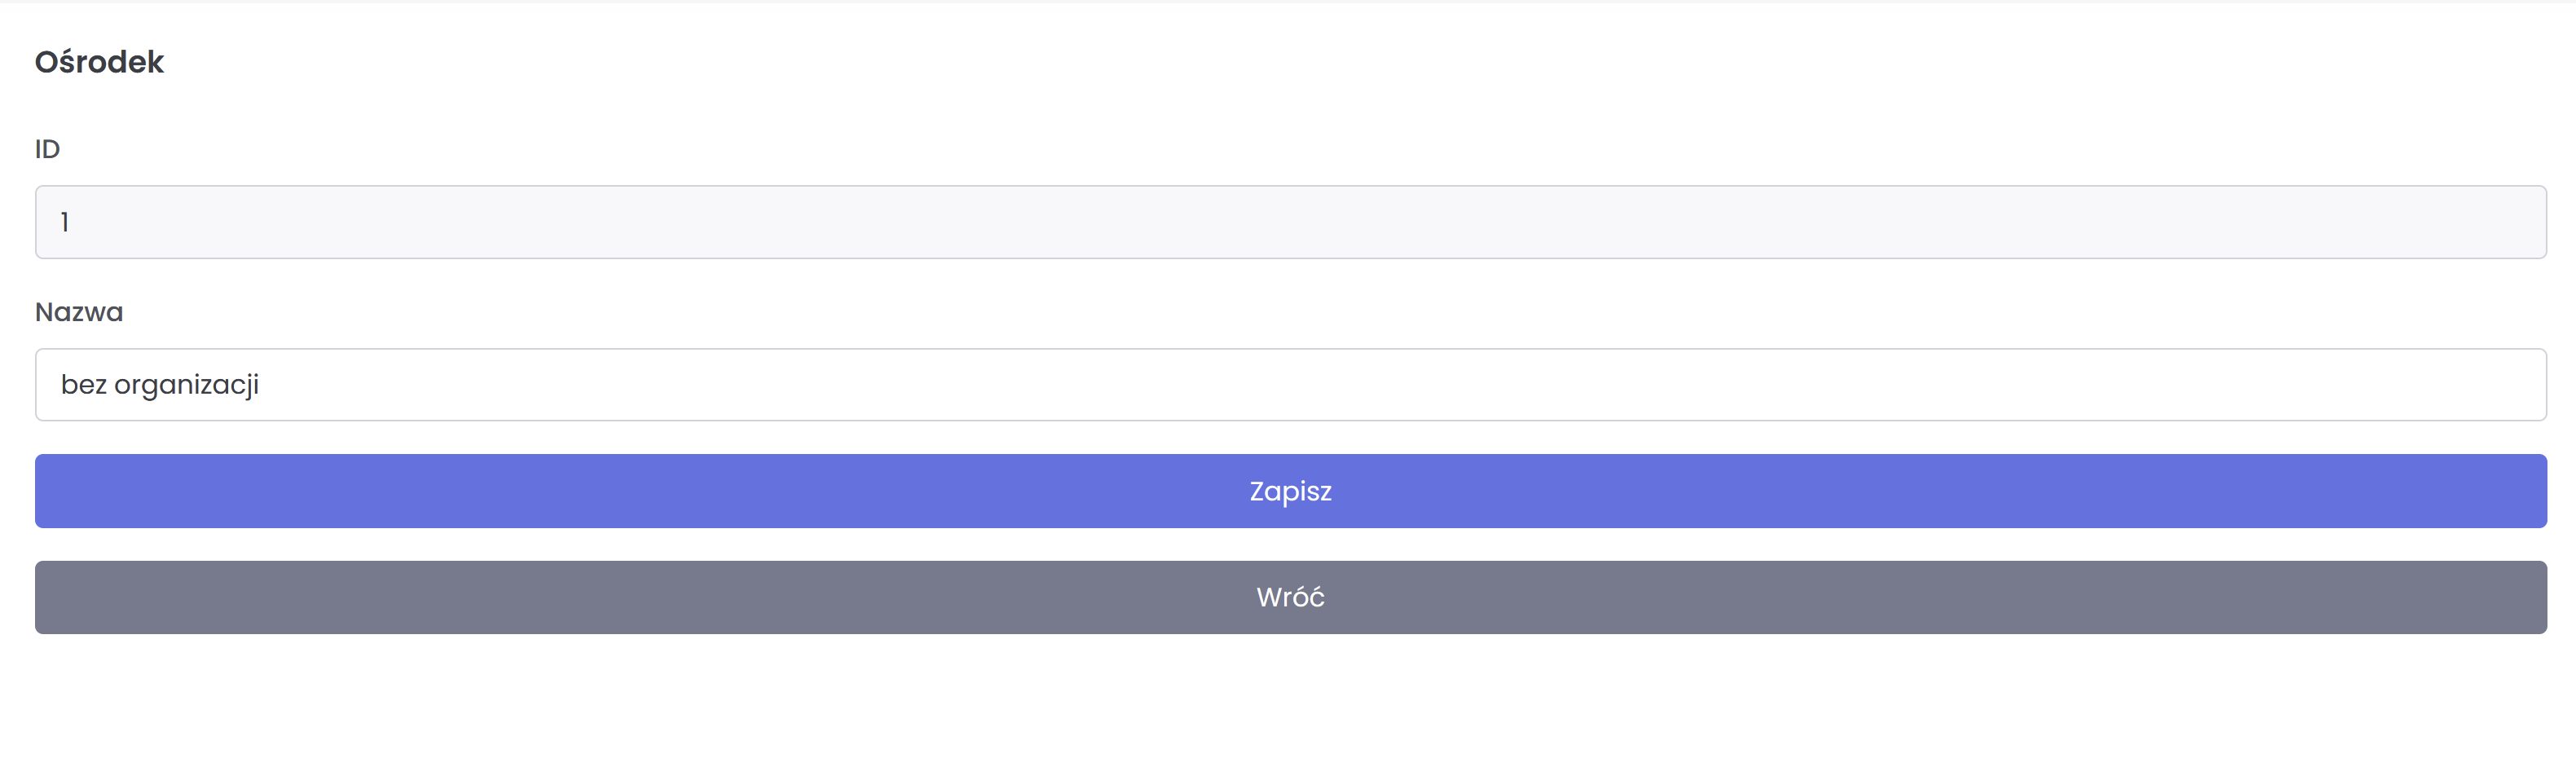Click the Wróć button

tap(1290, 597)
